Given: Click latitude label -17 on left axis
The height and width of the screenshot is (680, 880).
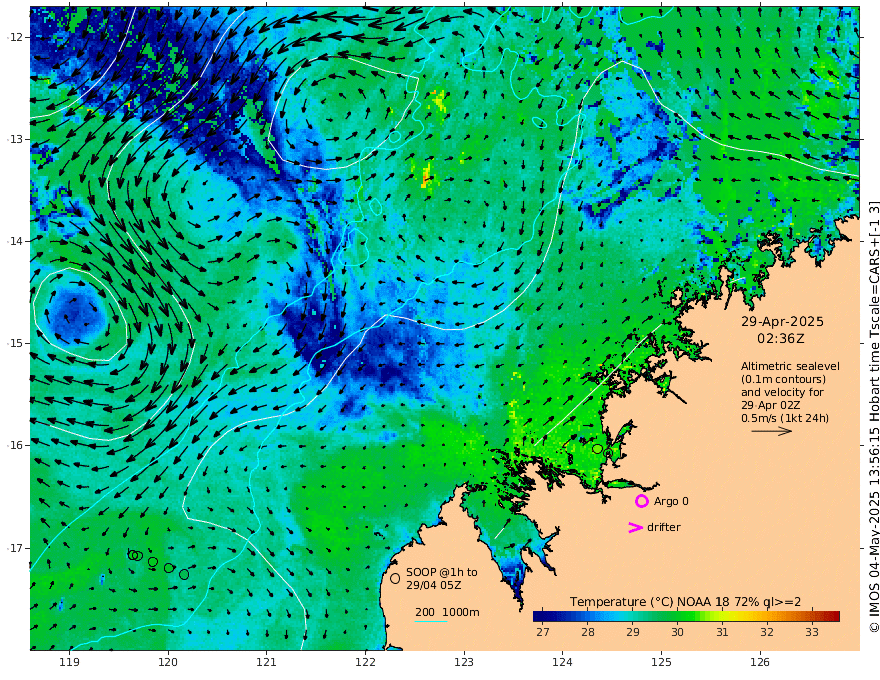Looking at the screenshot, I should (x=15, y=548).
